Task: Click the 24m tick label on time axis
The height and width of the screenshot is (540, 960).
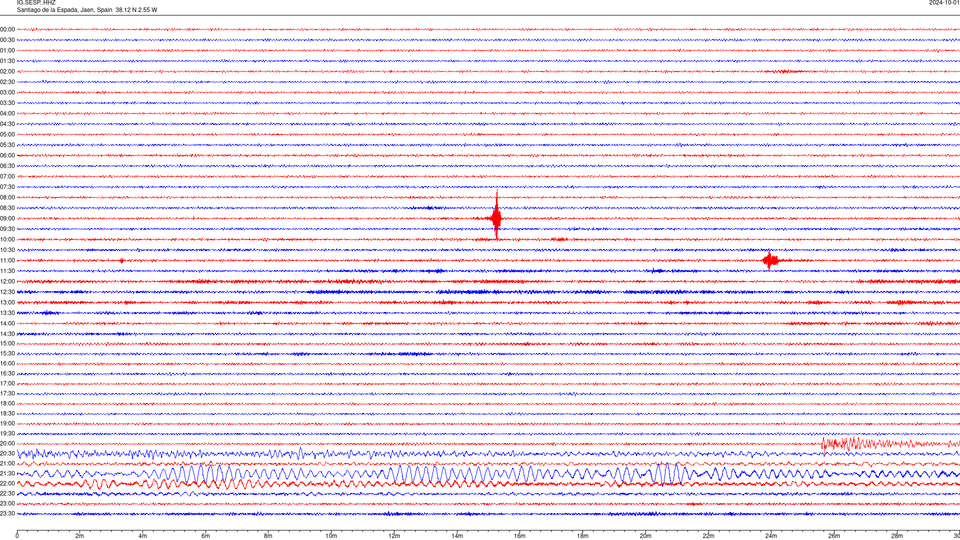Action: (x=771, y=536)
